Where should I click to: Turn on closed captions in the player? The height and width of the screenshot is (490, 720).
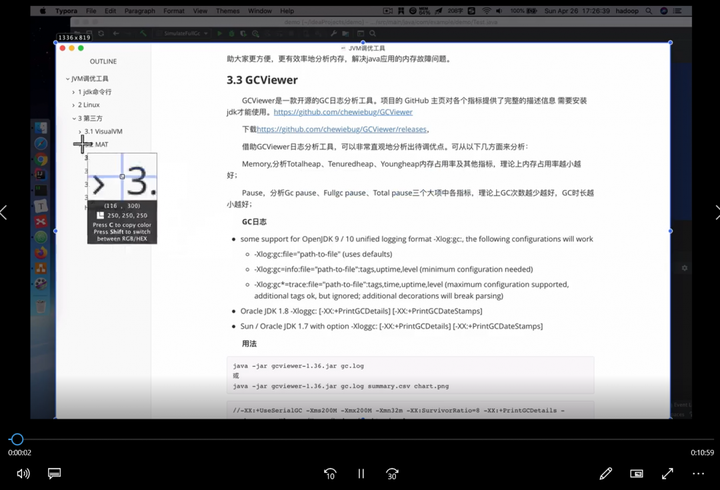(x=54, y=473)
